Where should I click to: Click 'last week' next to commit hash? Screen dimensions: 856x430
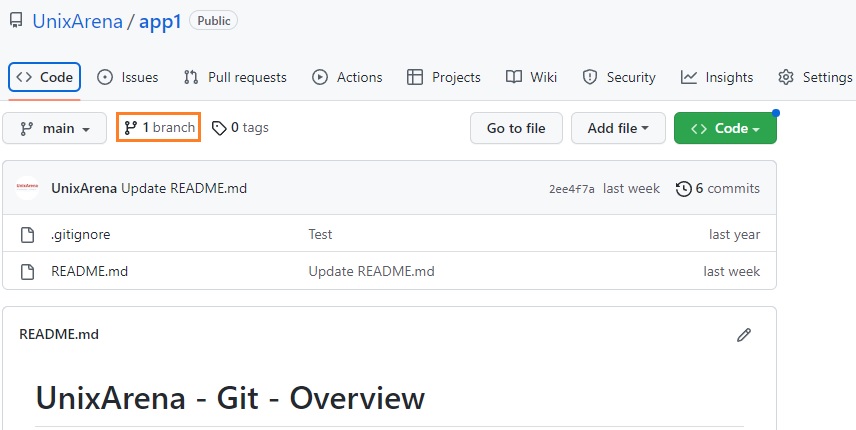pyautogui.click(x=631, y=188)
